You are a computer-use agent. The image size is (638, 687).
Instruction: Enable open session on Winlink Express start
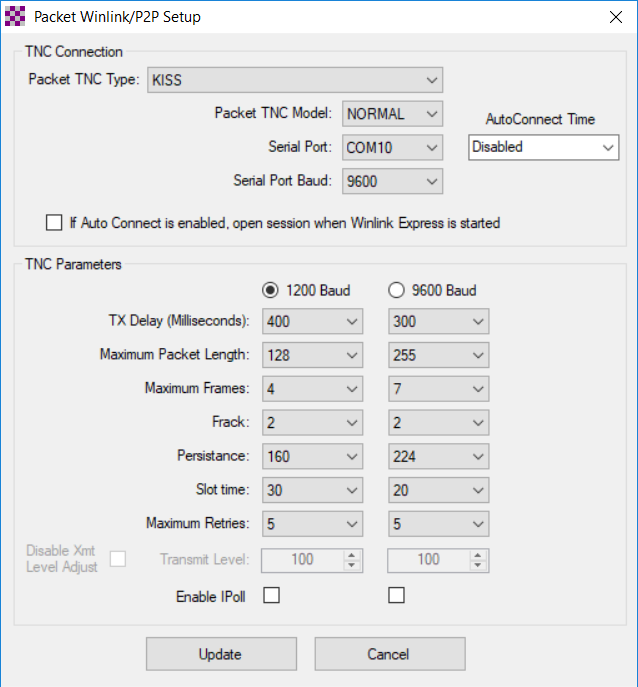coord(54,223)
